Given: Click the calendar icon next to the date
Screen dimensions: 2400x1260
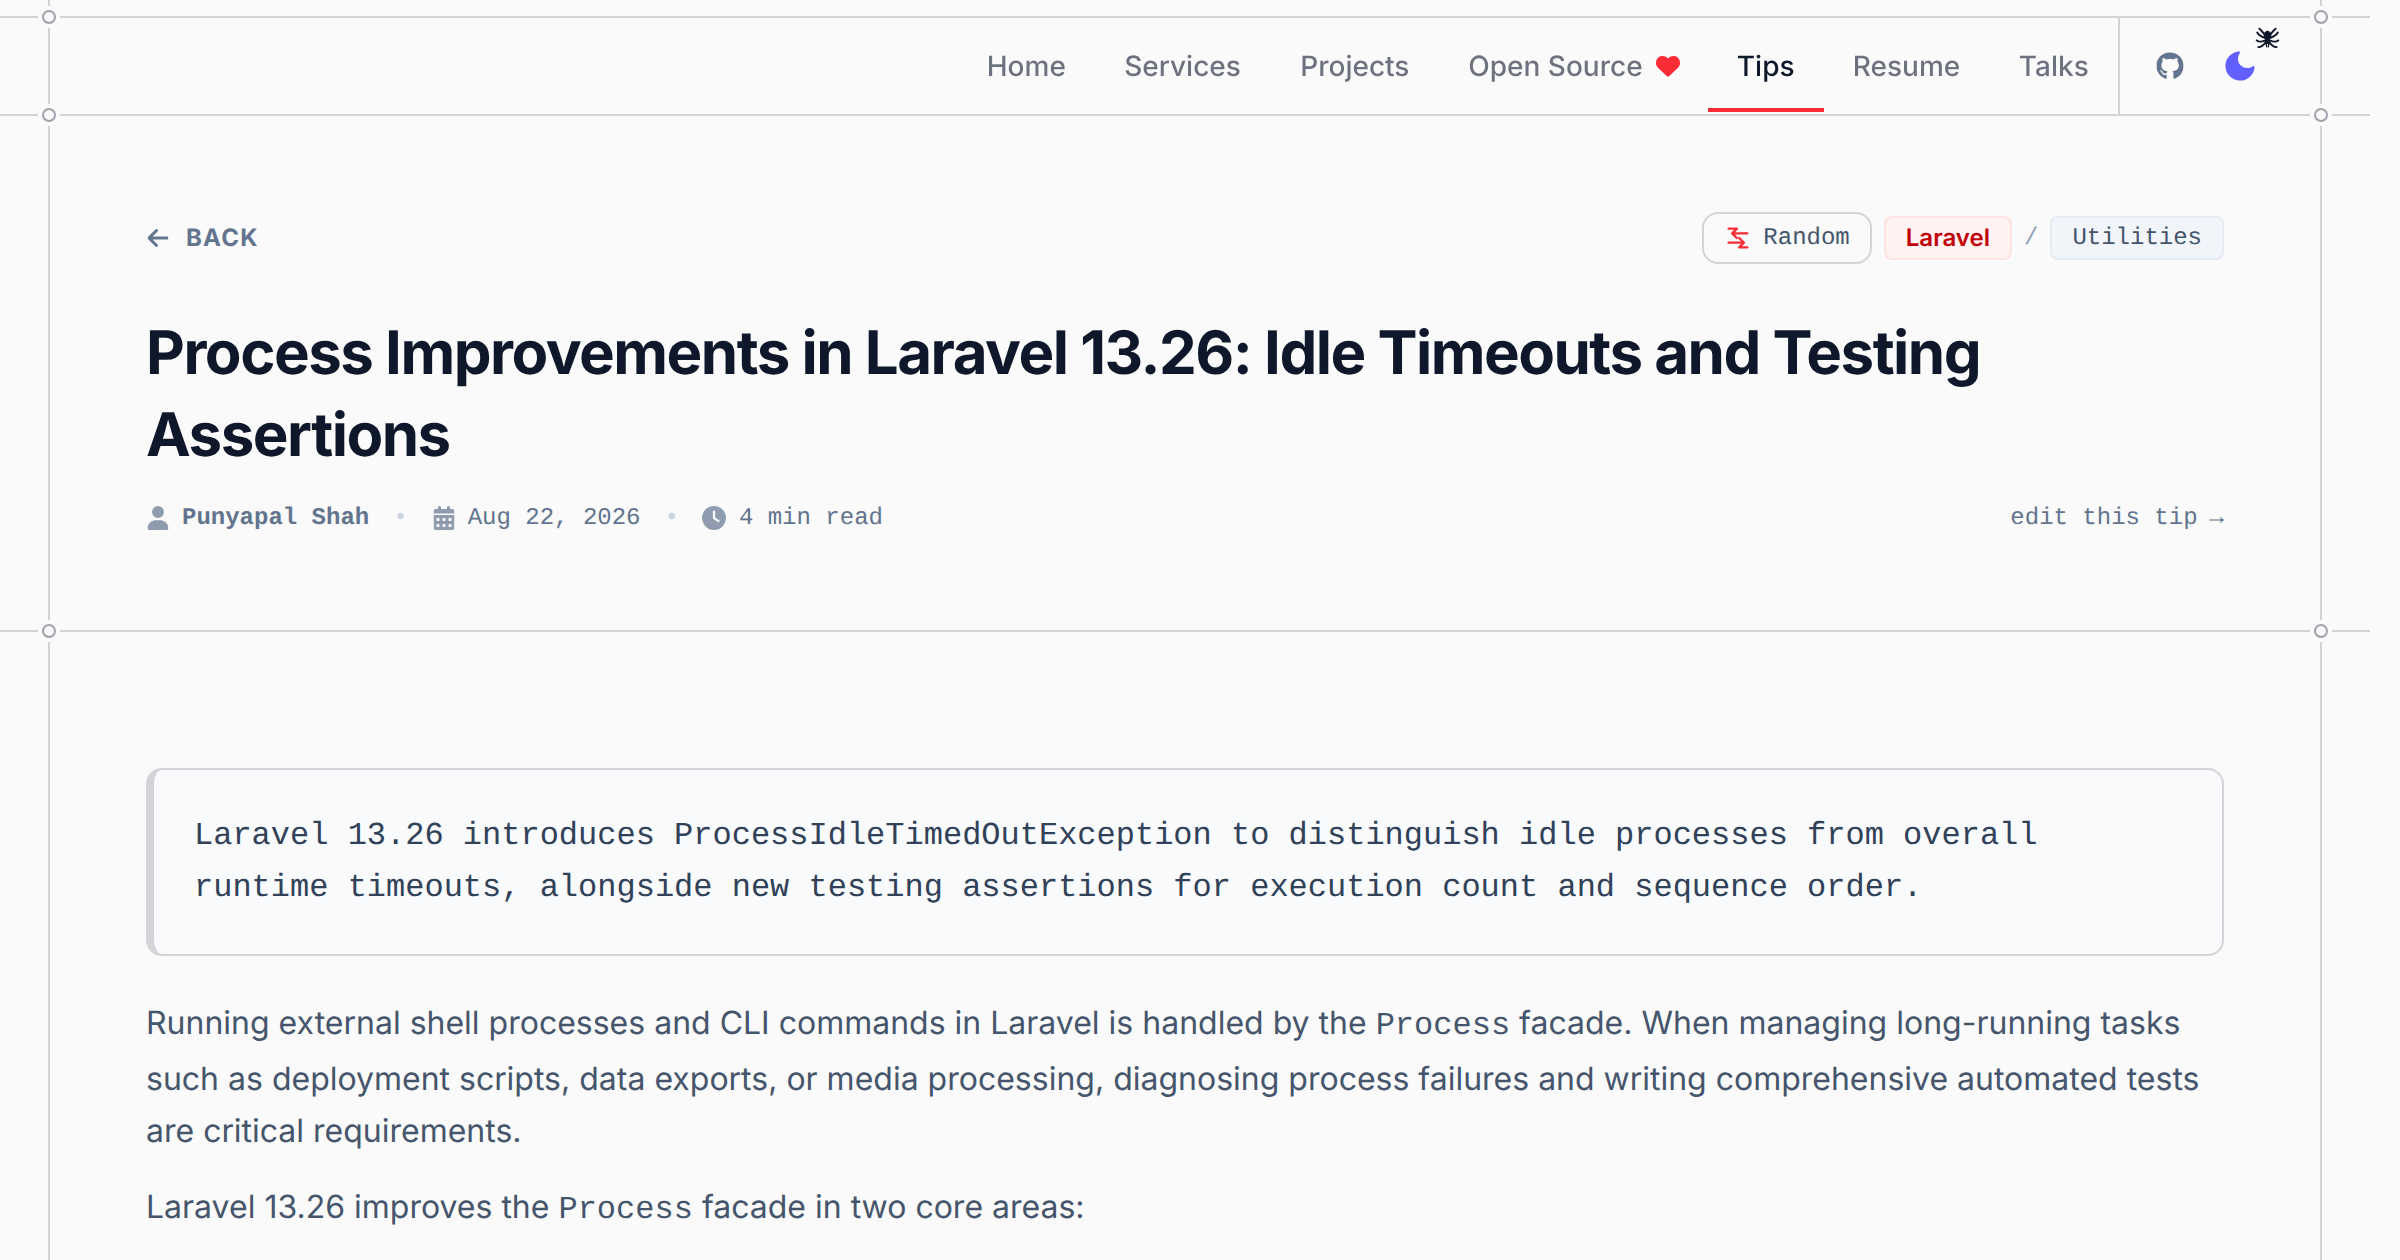Looking at the screenshot, I should click(x=444, y=518).
